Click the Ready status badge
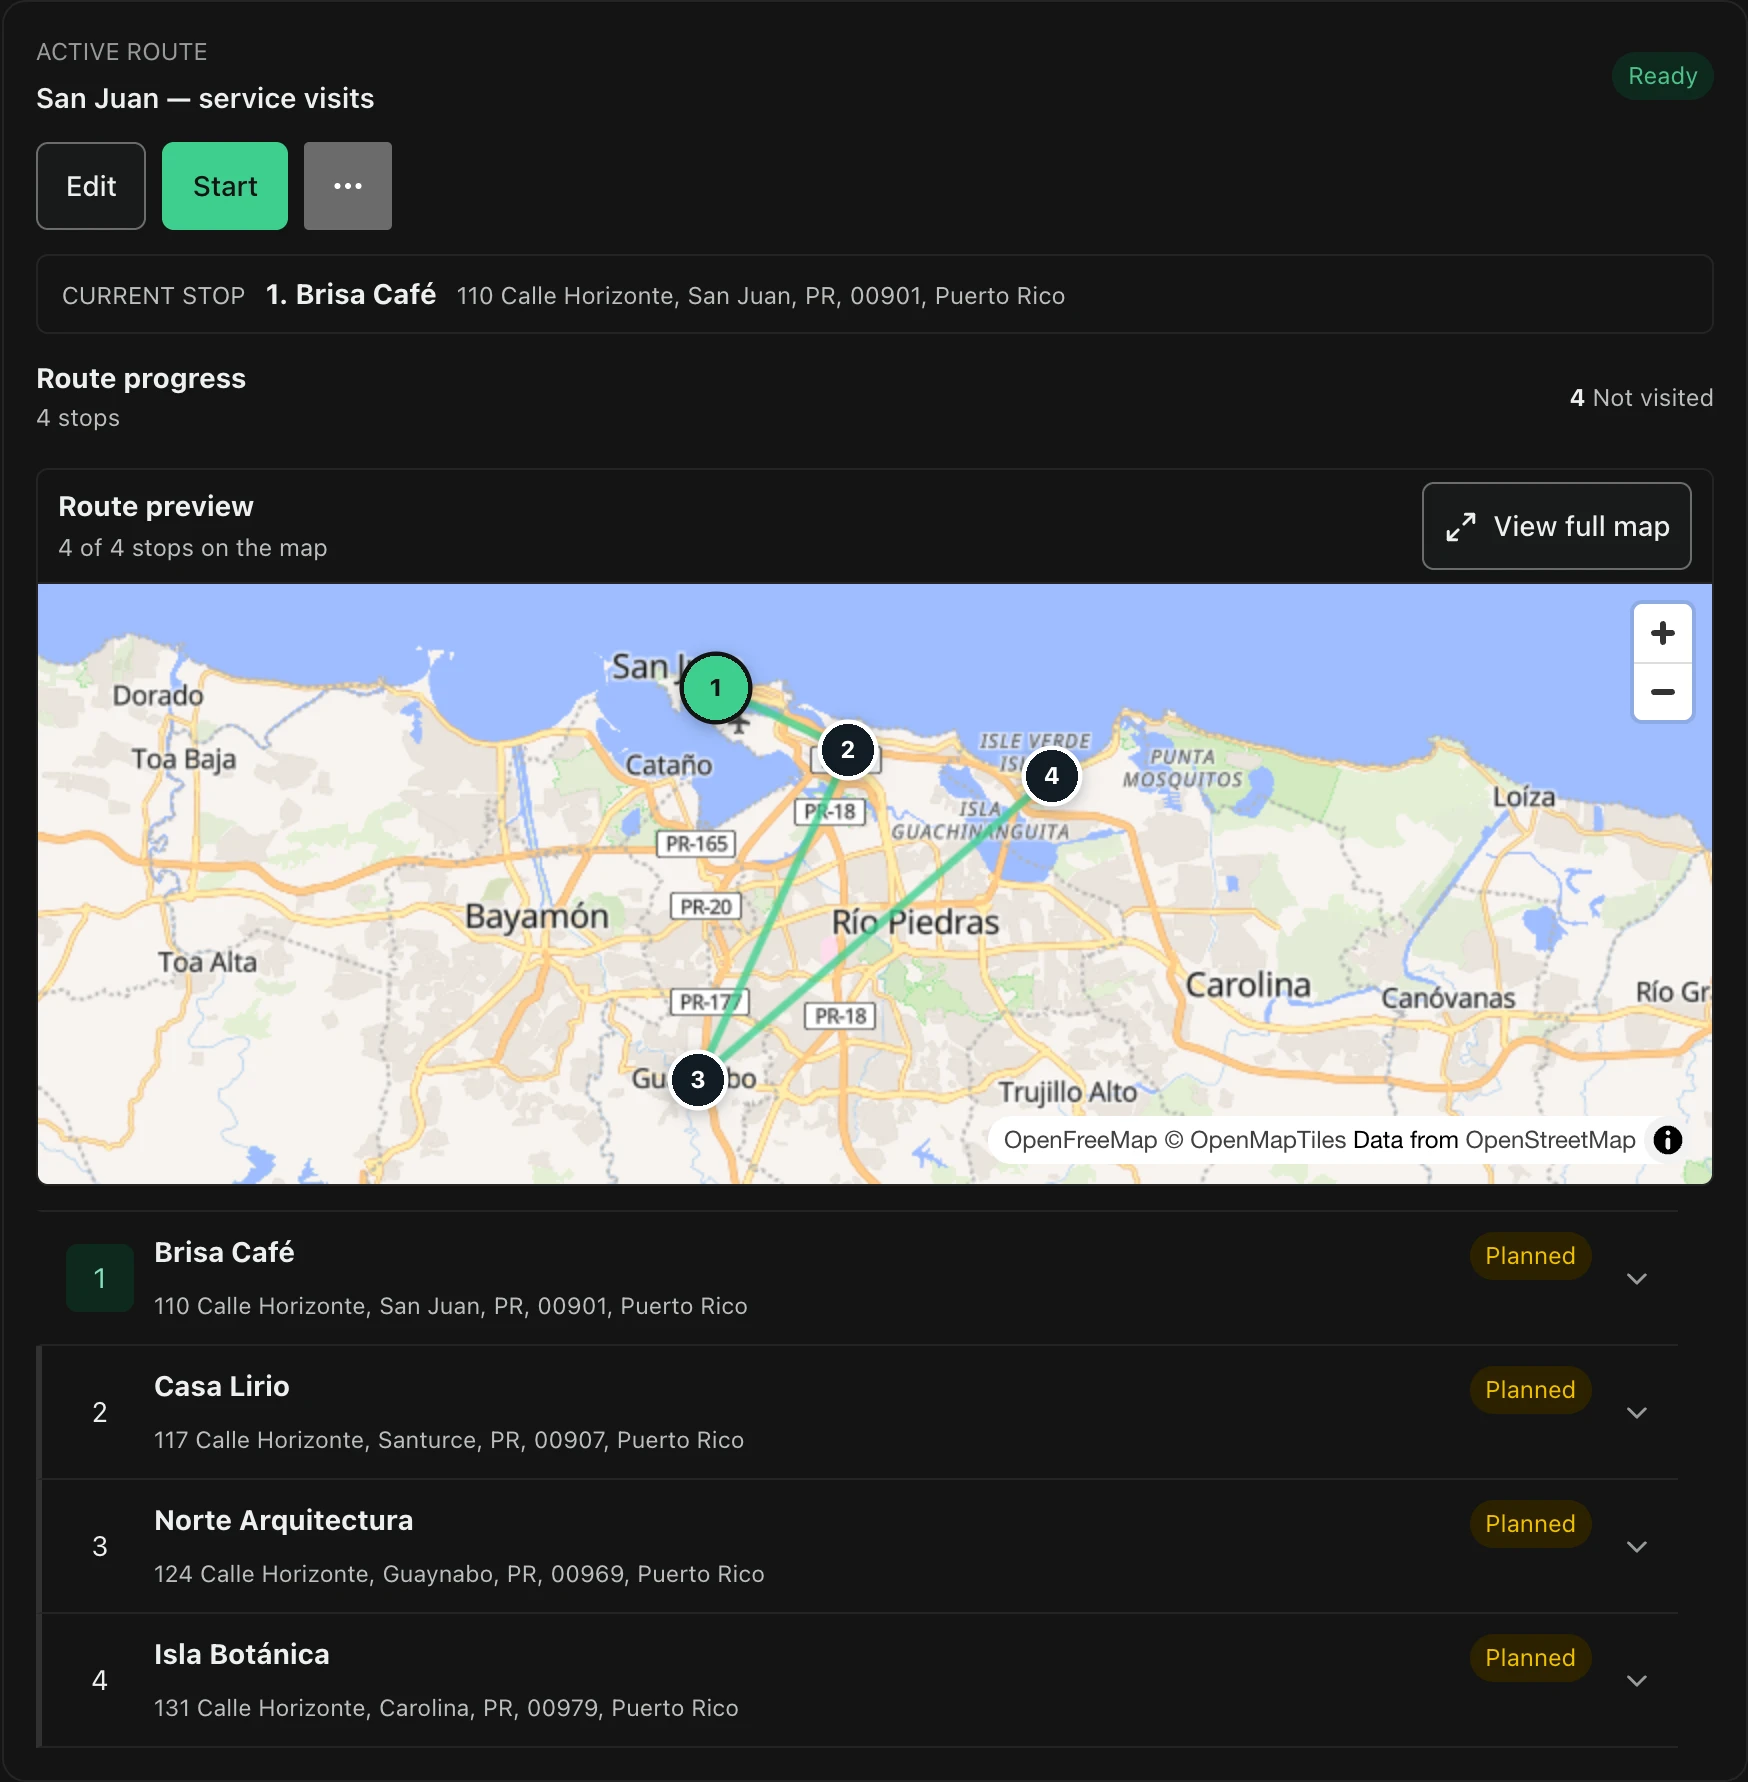1748x1782 pixels. (1662, 76)
